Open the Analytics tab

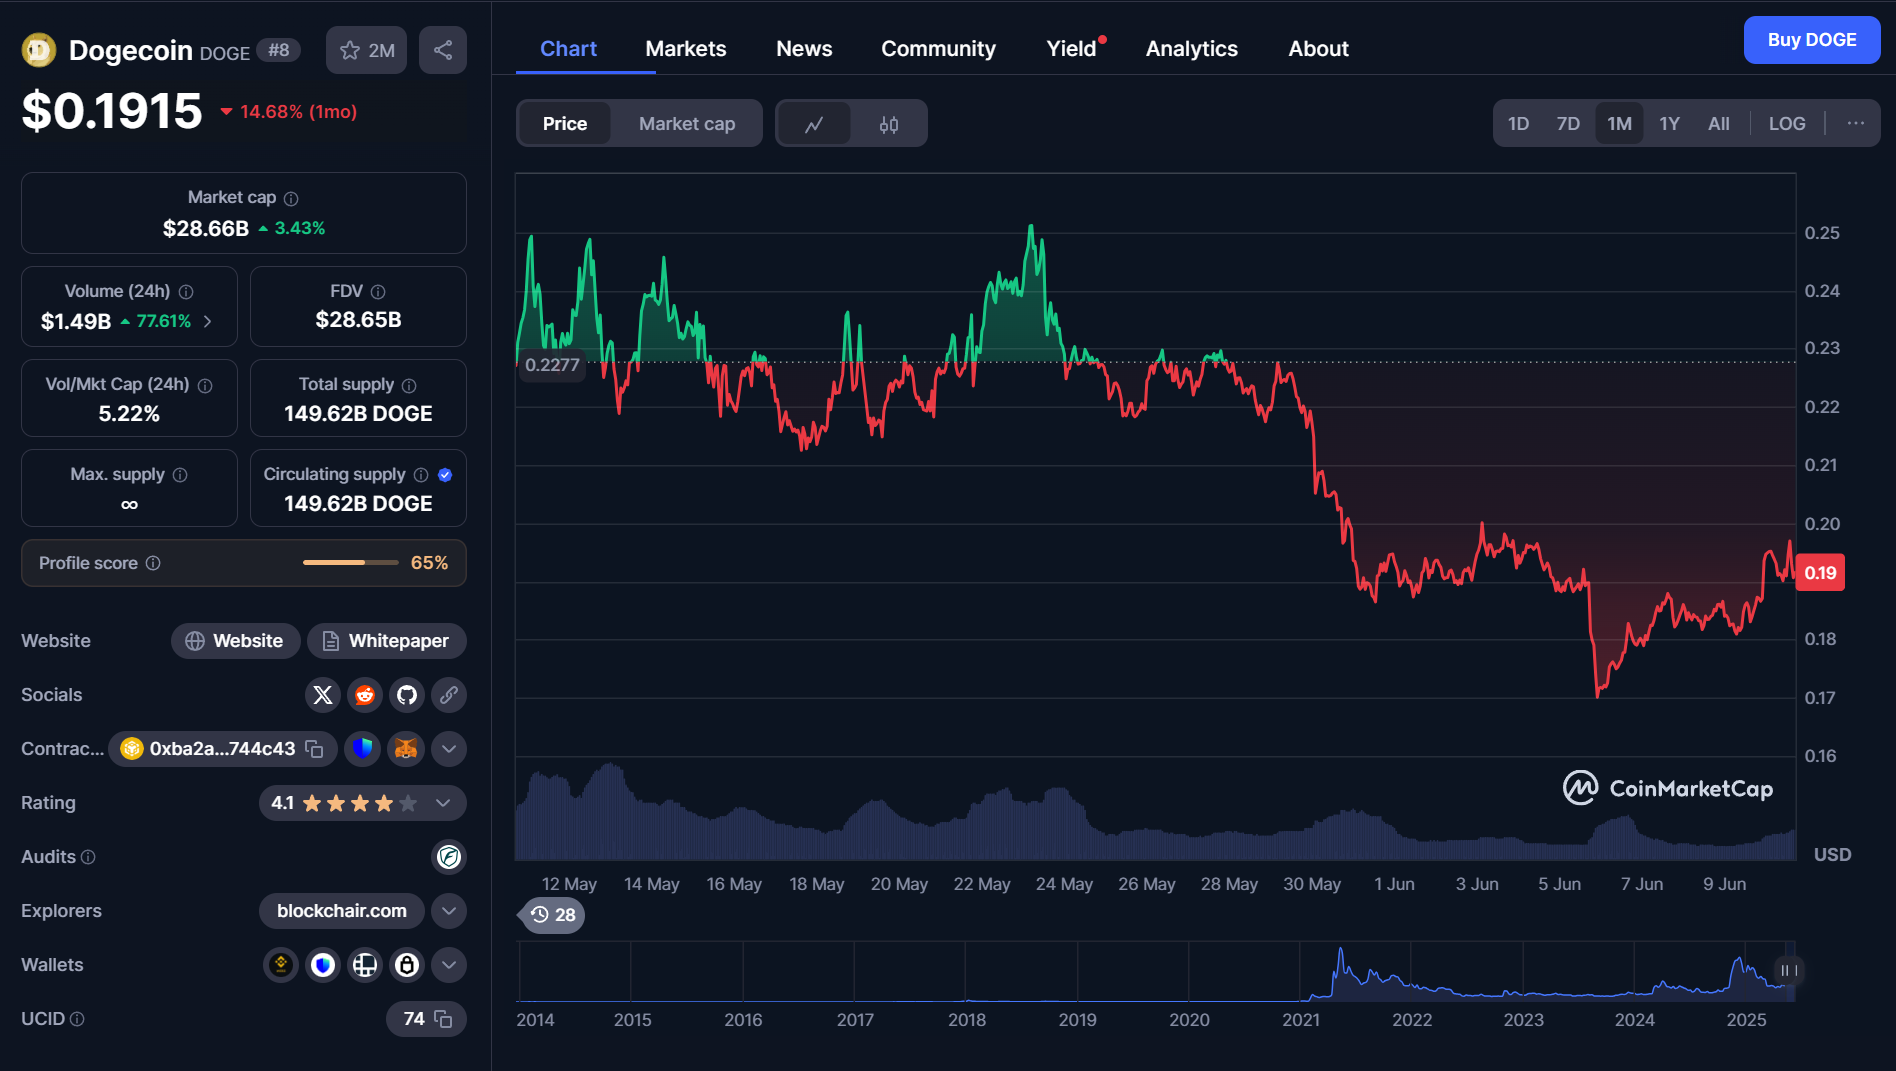1191,49
